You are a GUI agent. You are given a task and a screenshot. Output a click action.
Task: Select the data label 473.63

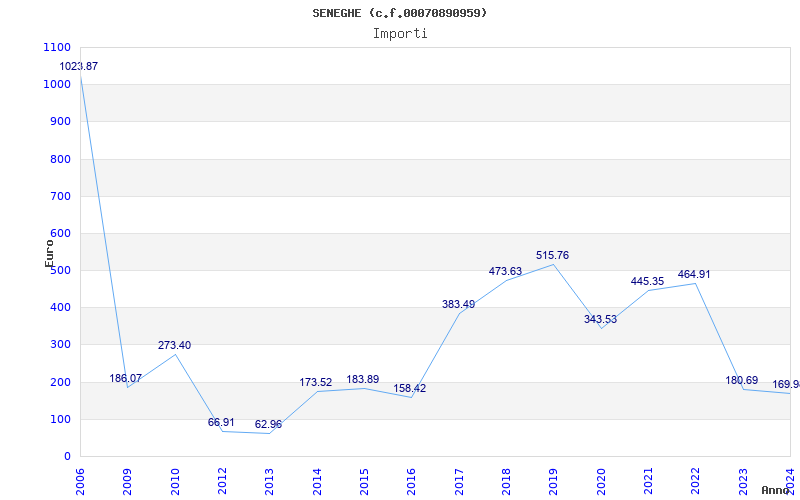[x=505, y=271]
